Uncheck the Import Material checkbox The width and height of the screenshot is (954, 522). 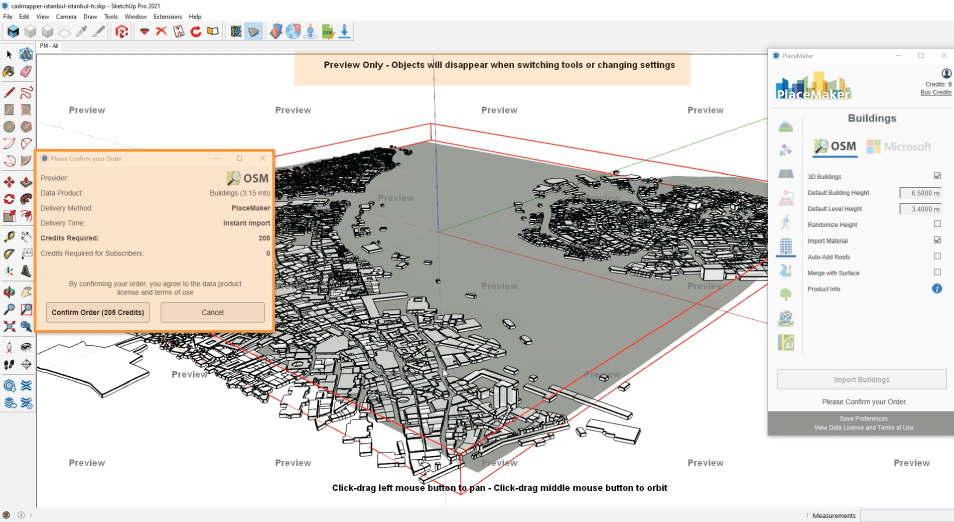(x=937, y=240)
